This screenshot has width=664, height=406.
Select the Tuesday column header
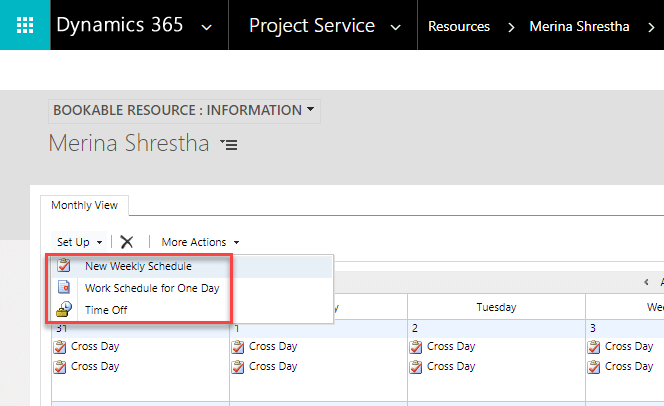496,307
